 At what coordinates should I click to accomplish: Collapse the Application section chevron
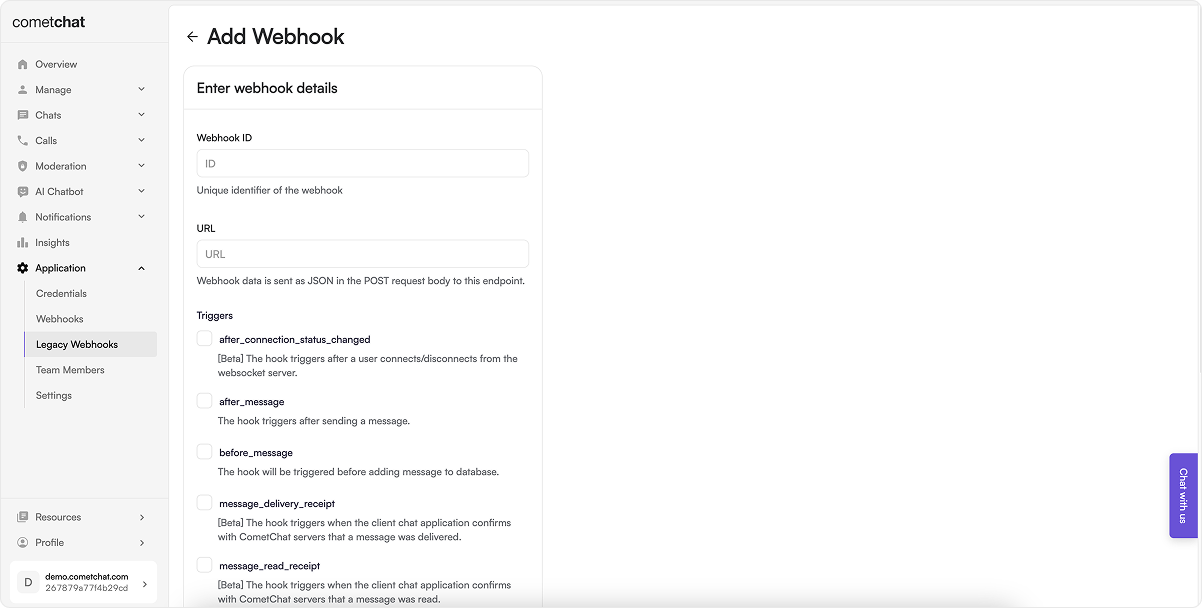pyautogui.click(x=141, y=268)
